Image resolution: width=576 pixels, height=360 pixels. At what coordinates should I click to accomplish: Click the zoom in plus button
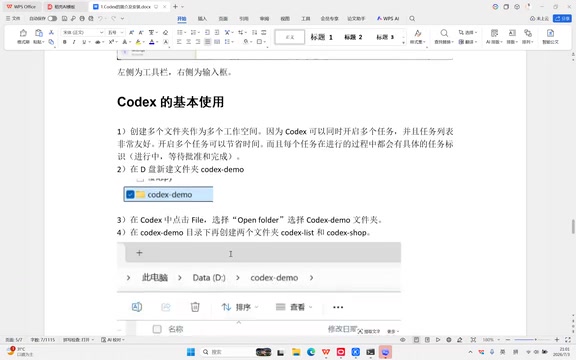[x=557, y=340]
